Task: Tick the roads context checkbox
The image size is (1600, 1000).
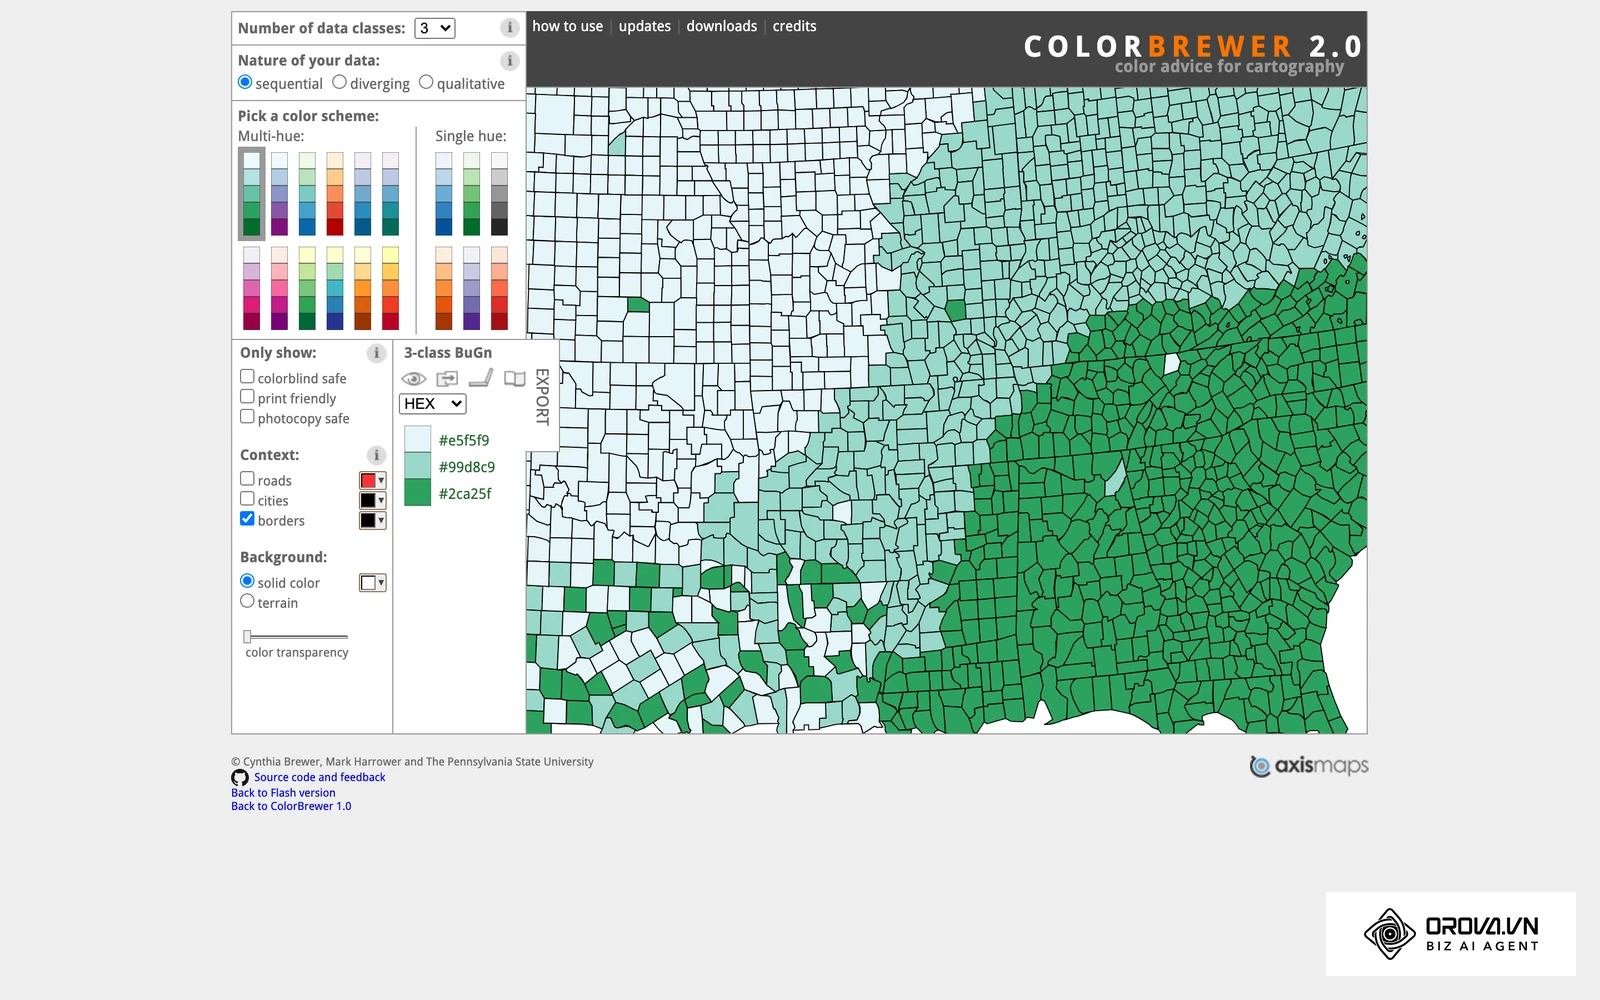Action: [247, 479]
